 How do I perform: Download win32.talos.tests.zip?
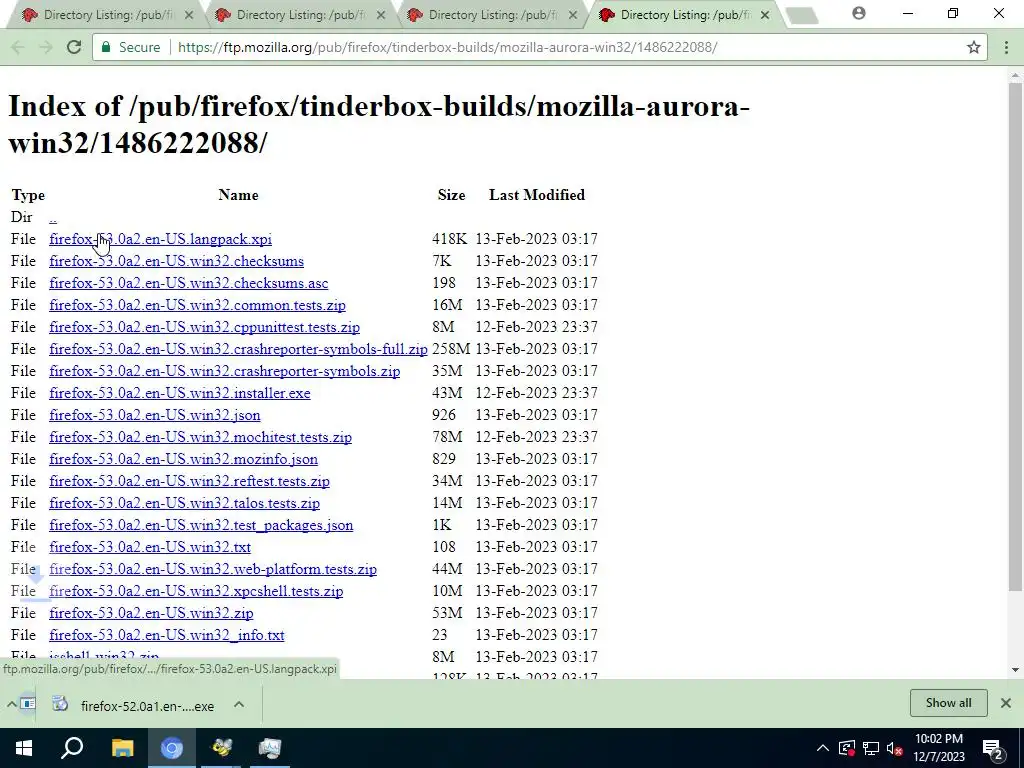pos(184,504)
